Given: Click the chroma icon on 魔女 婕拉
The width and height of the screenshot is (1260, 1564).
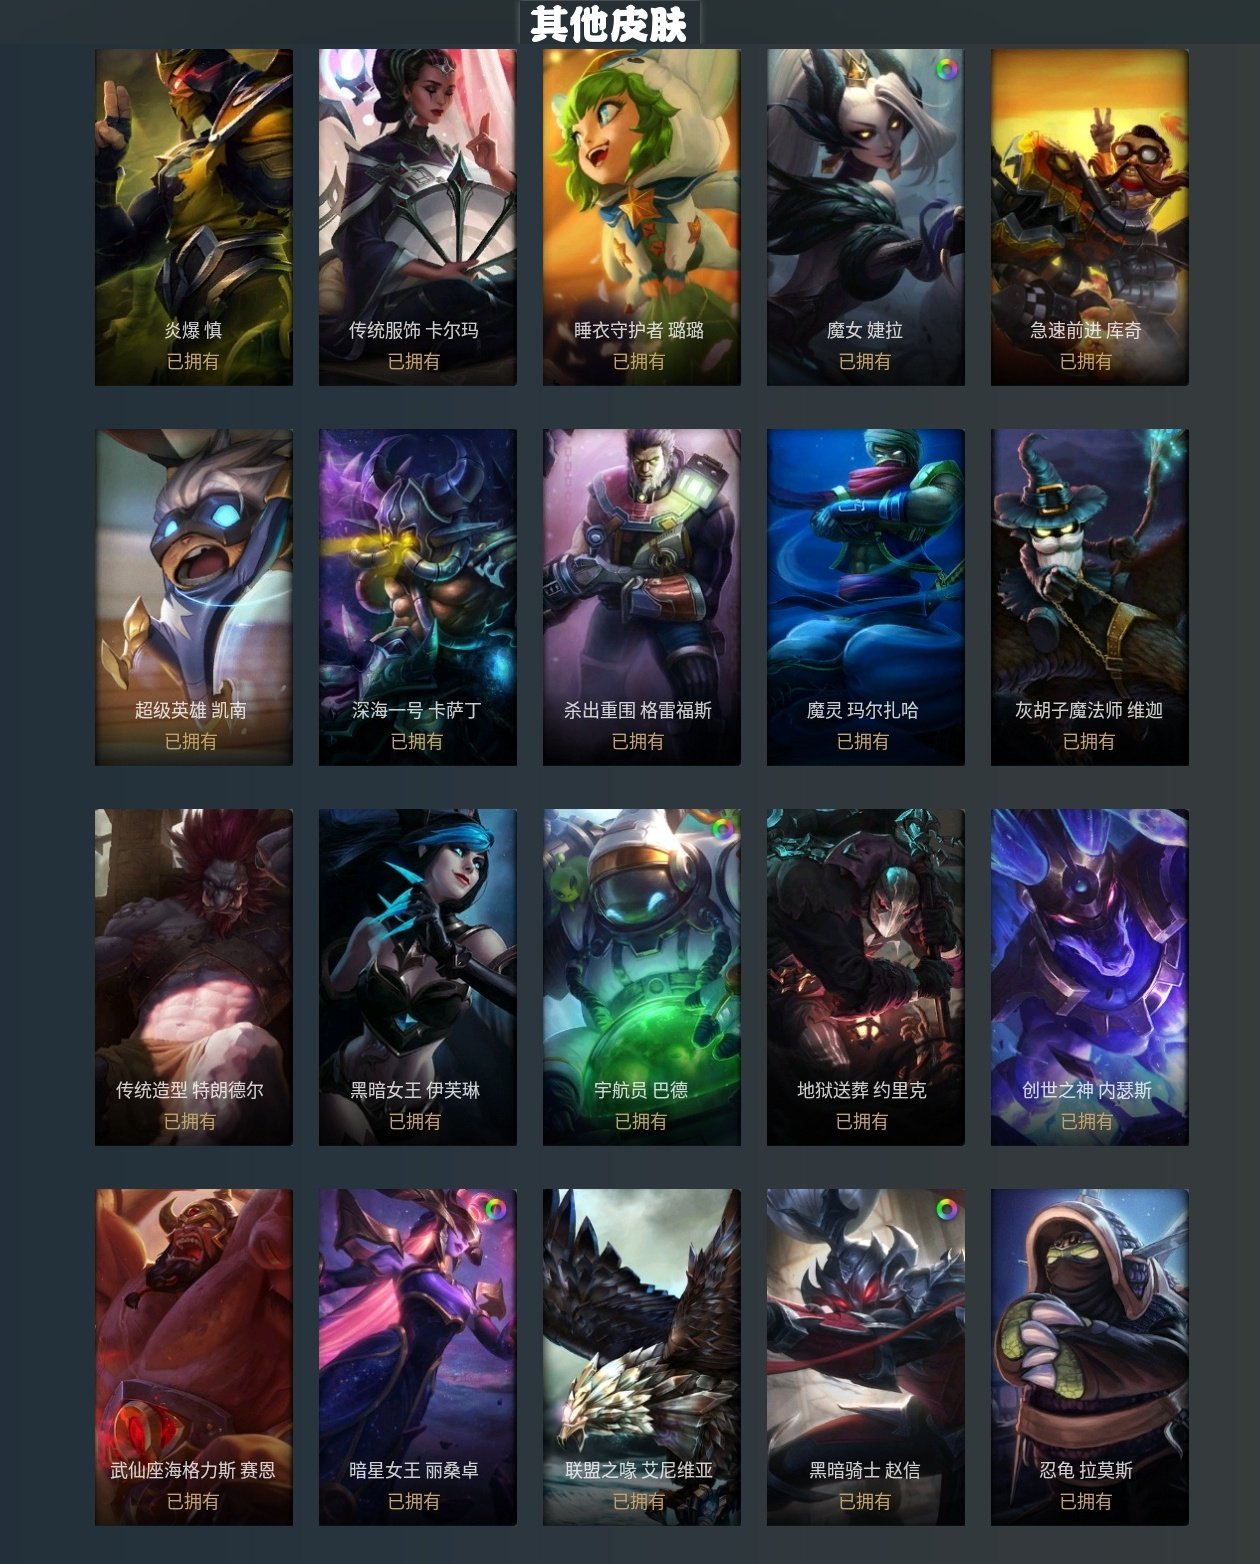Looking at the screenshot, I should tap(946, 69).
